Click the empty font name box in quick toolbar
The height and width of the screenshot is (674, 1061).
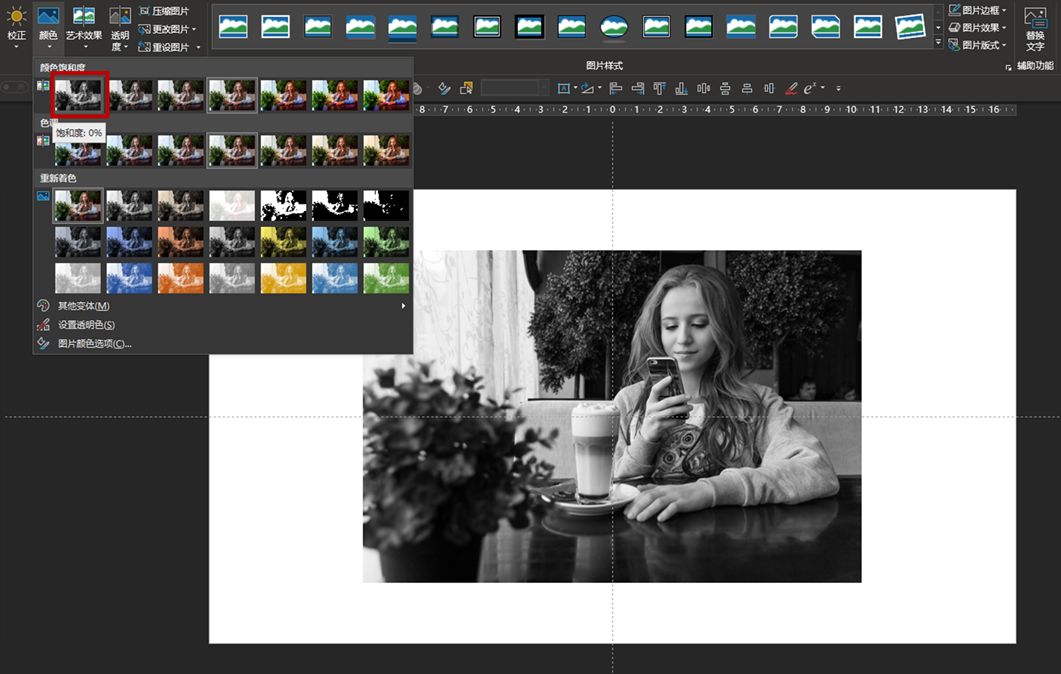click(514, 88)
